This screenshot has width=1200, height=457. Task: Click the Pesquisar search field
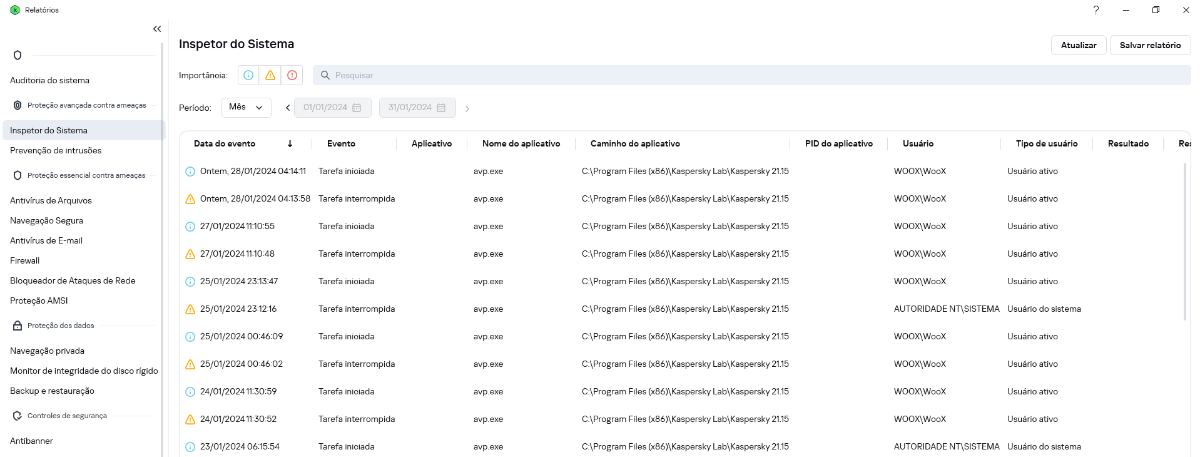[x=750, y=75]
